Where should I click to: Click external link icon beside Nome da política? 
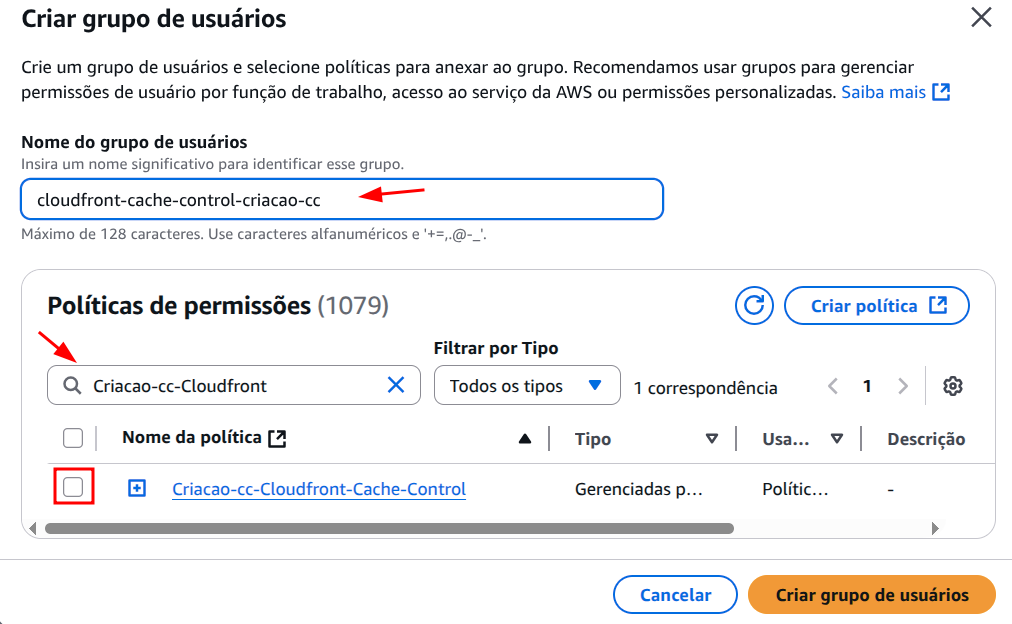pos(278,438)
